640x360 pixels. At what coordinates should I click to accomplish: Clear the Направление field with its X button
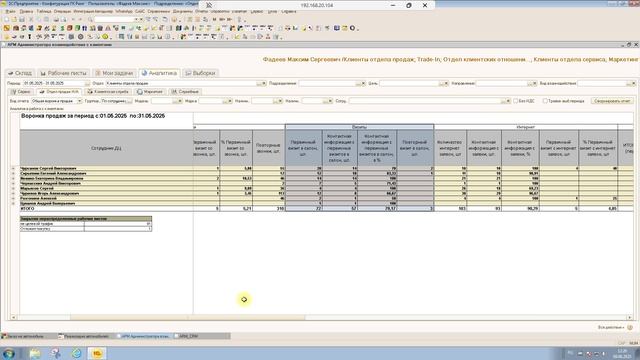[534, 83]
